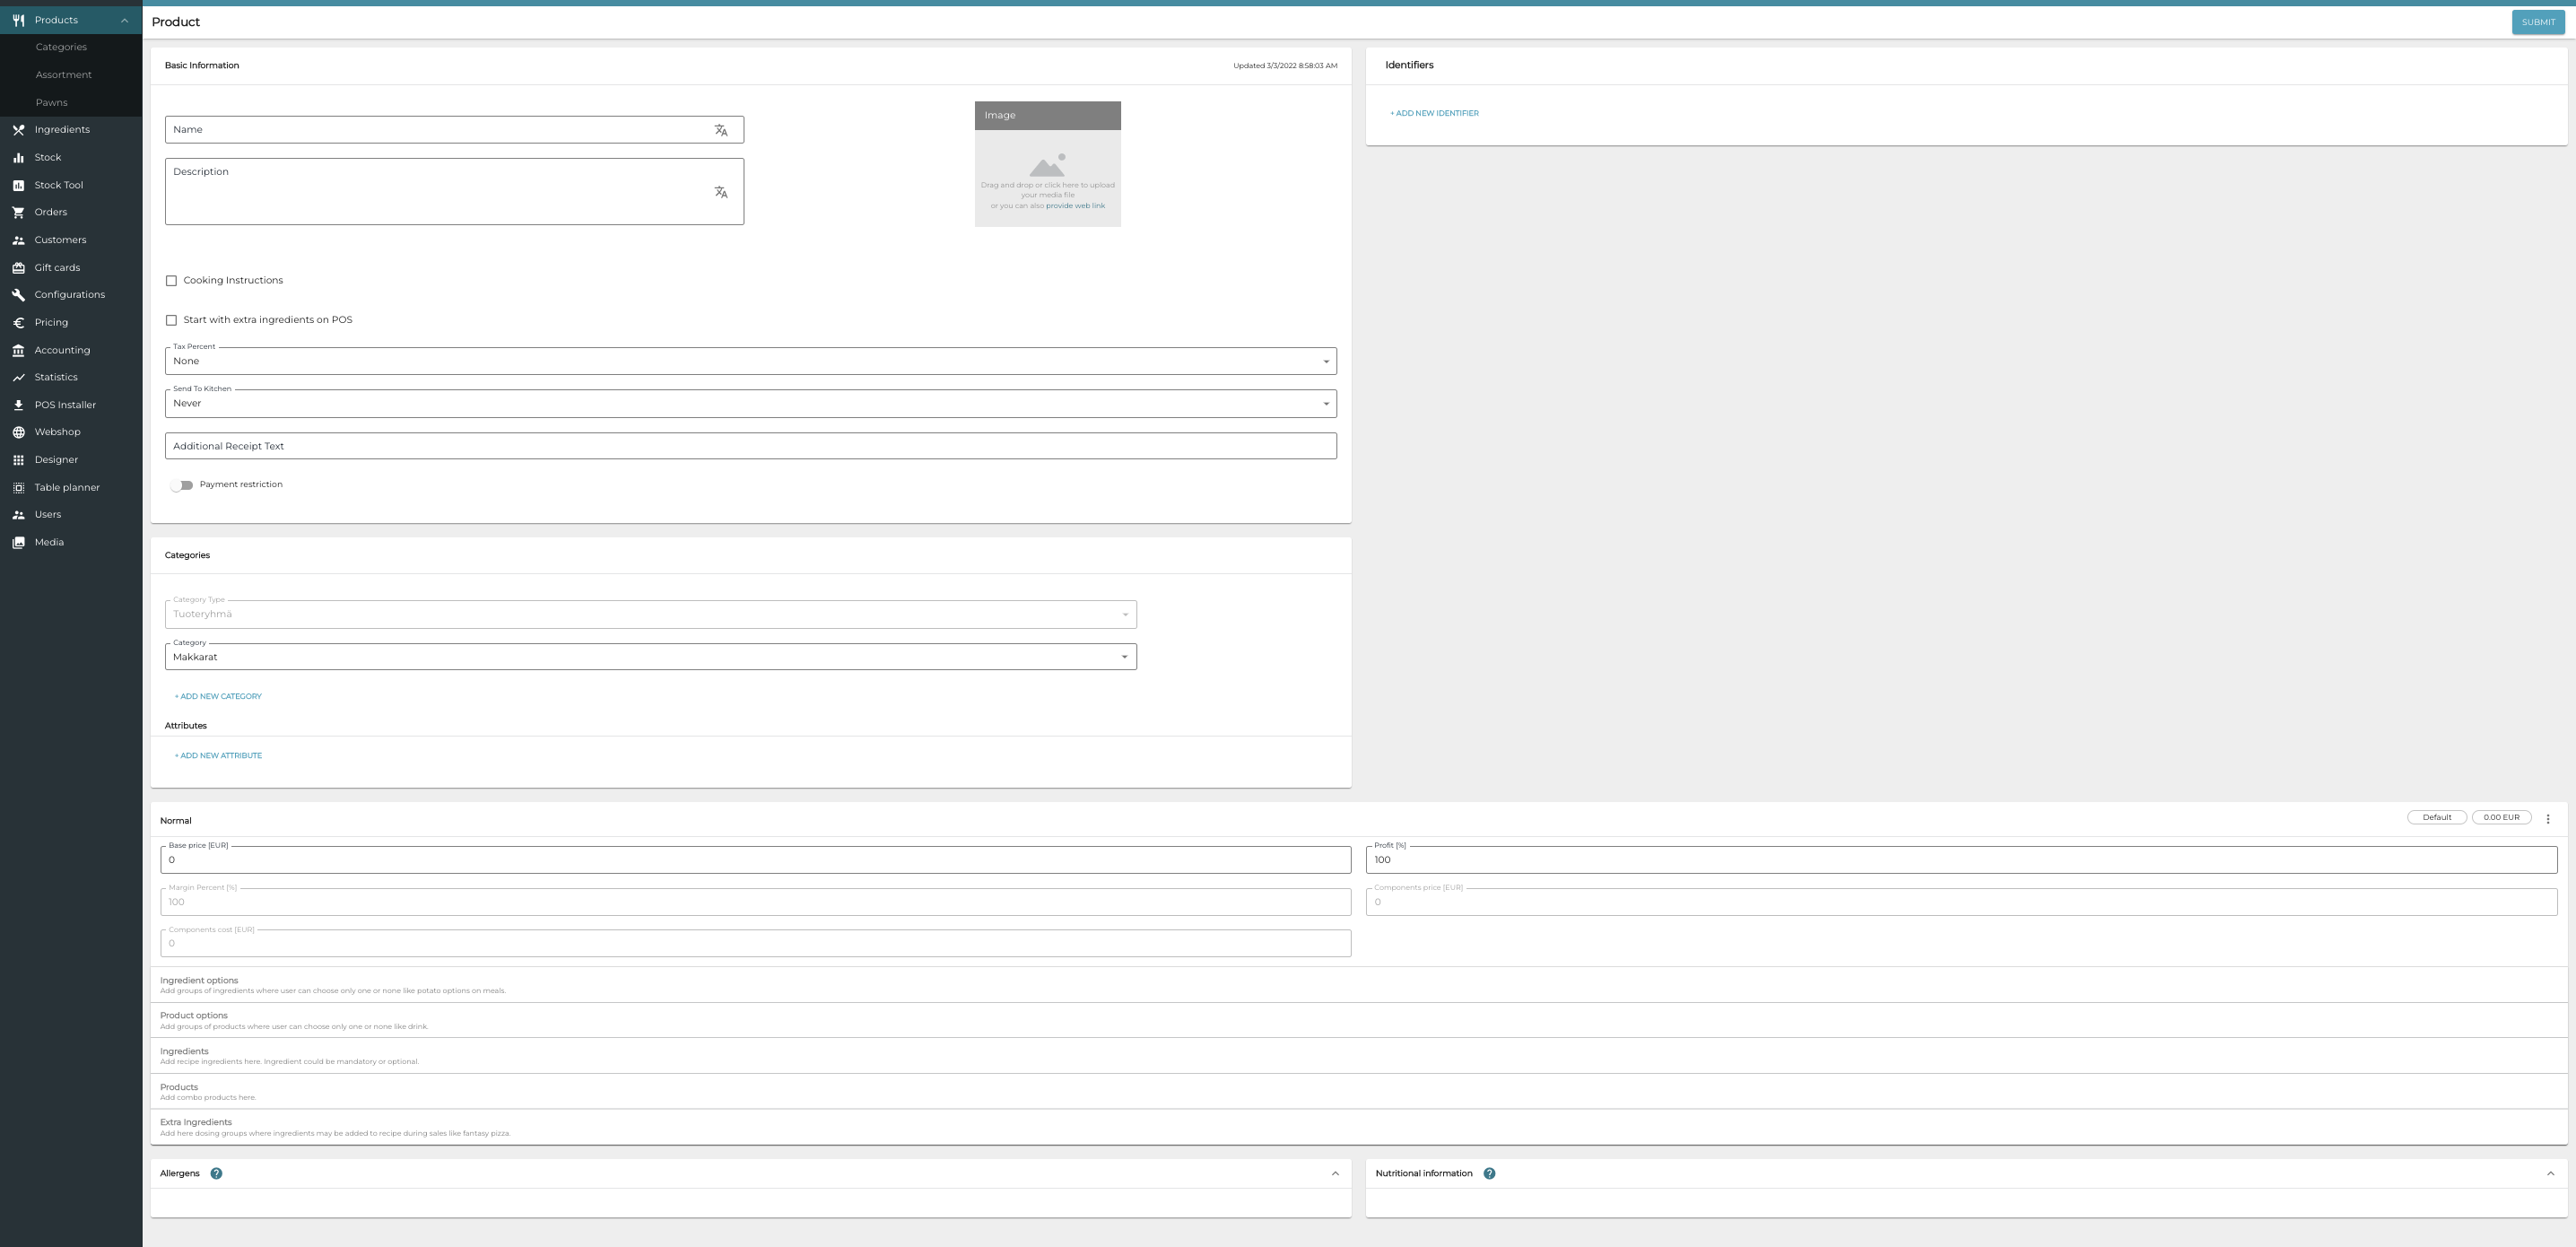Click the Table planner sidebar icon
The height and width of the screenshot is (1247, 2576).
coord(18,488)
